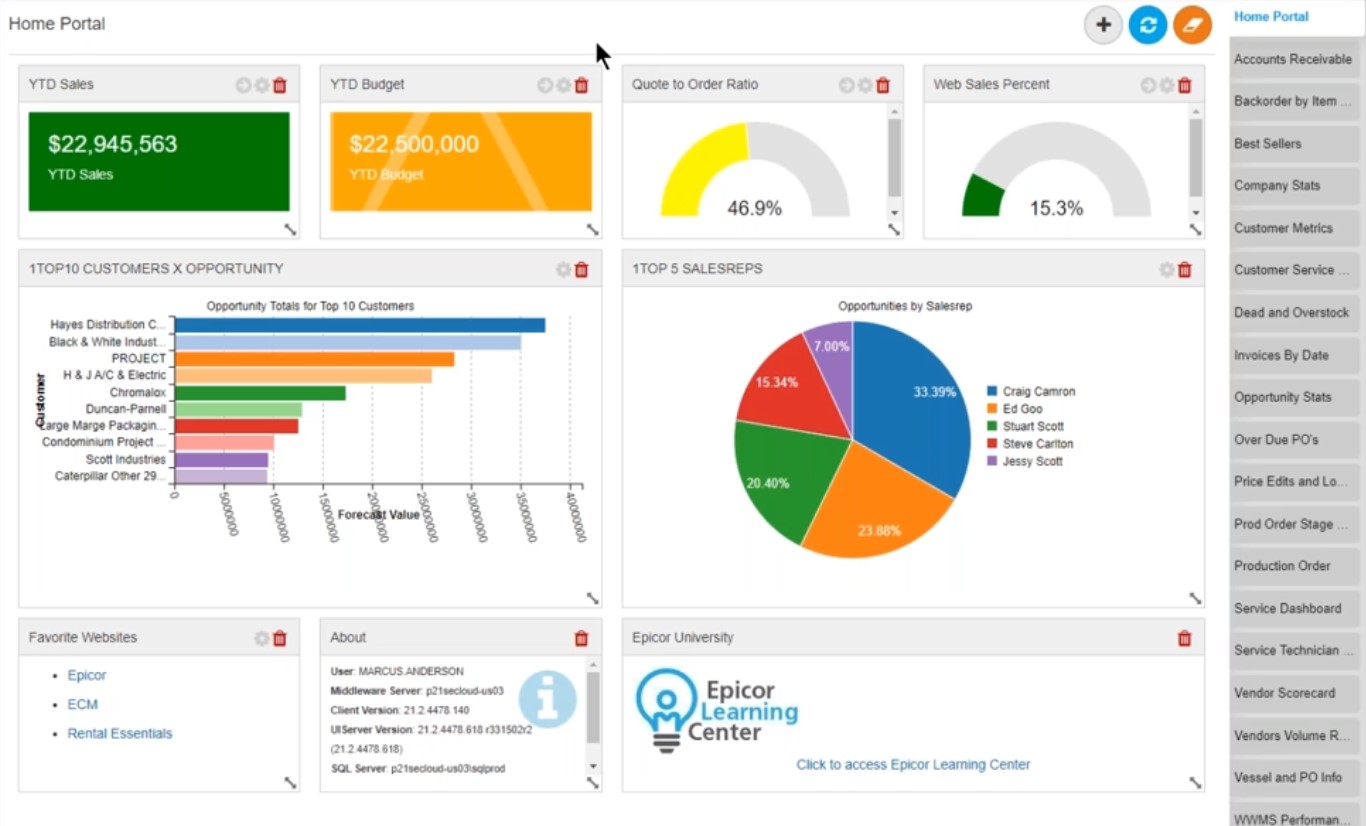This screenshot has width=1366, height=826.
Task: Open the Accounts Receivable tab
Action: tap(1292, 59)
